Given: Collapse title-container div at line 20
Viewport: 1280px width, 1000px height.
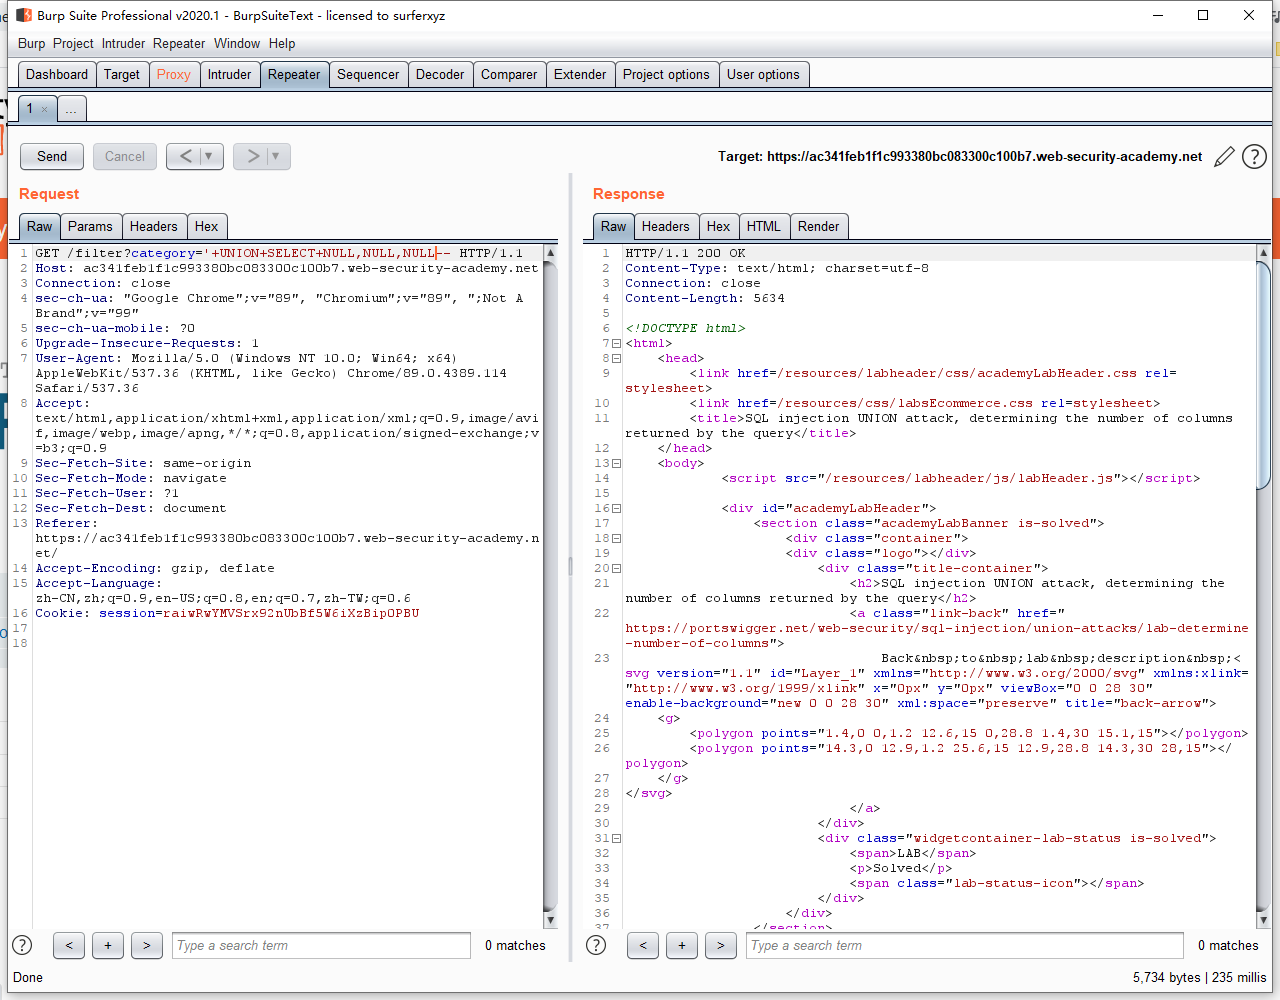Looking at the screenshot, I should (x=617, y=568).
